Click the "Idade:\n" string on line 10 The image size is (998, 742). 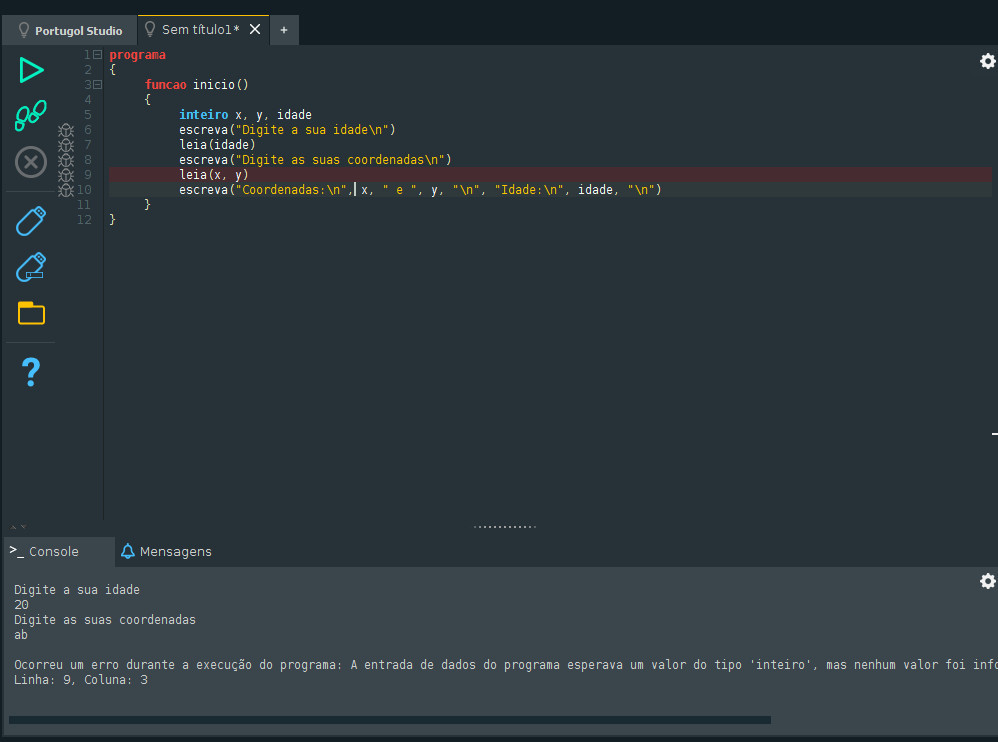tap(529, 190)
